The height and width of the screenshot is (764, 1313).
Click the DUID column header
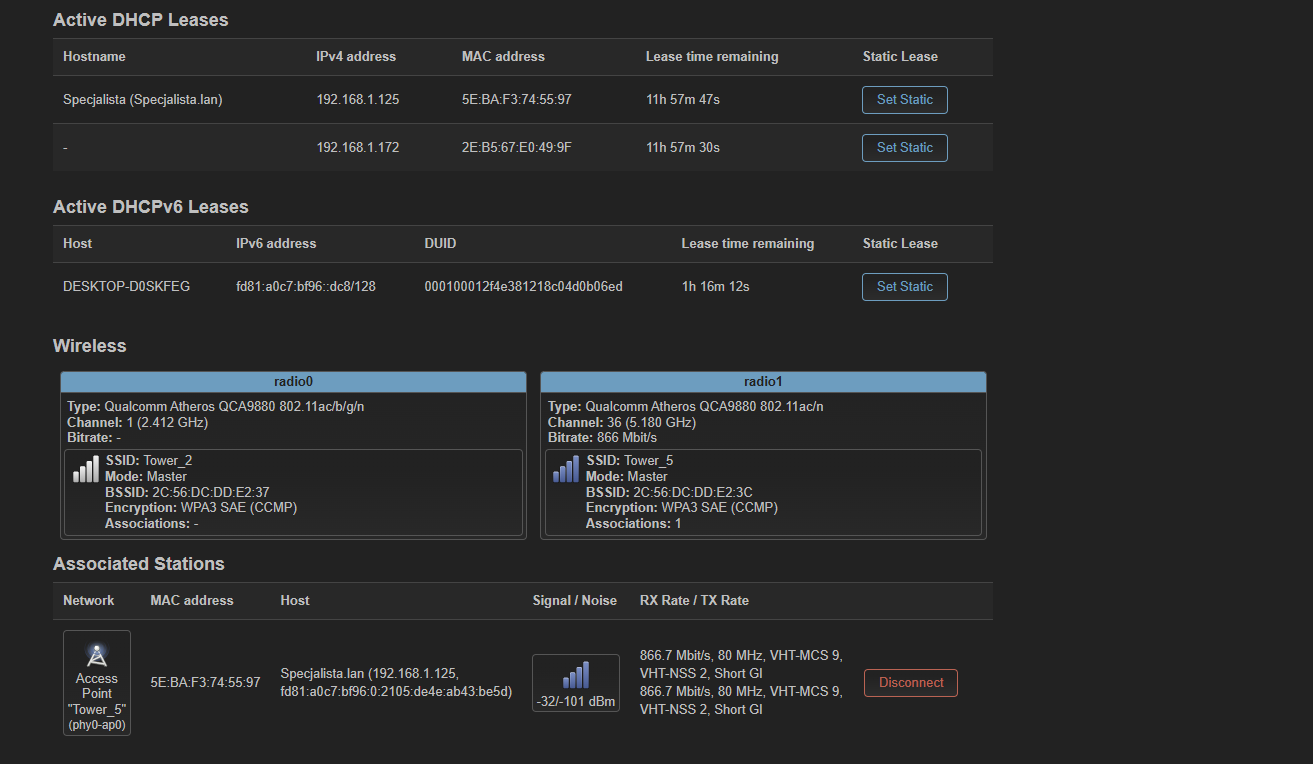[x=441, y=244]
